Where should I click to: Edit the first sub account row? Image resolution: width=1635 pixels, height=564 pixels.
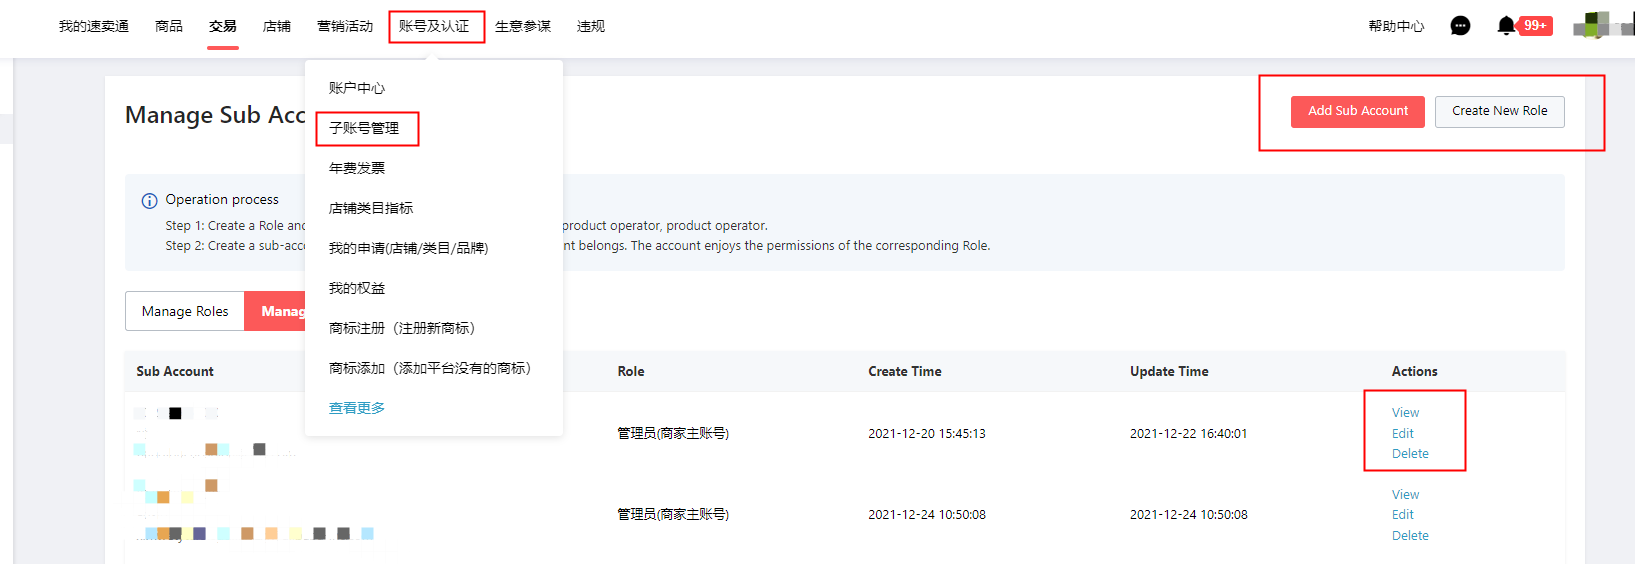click(1402, 434)
